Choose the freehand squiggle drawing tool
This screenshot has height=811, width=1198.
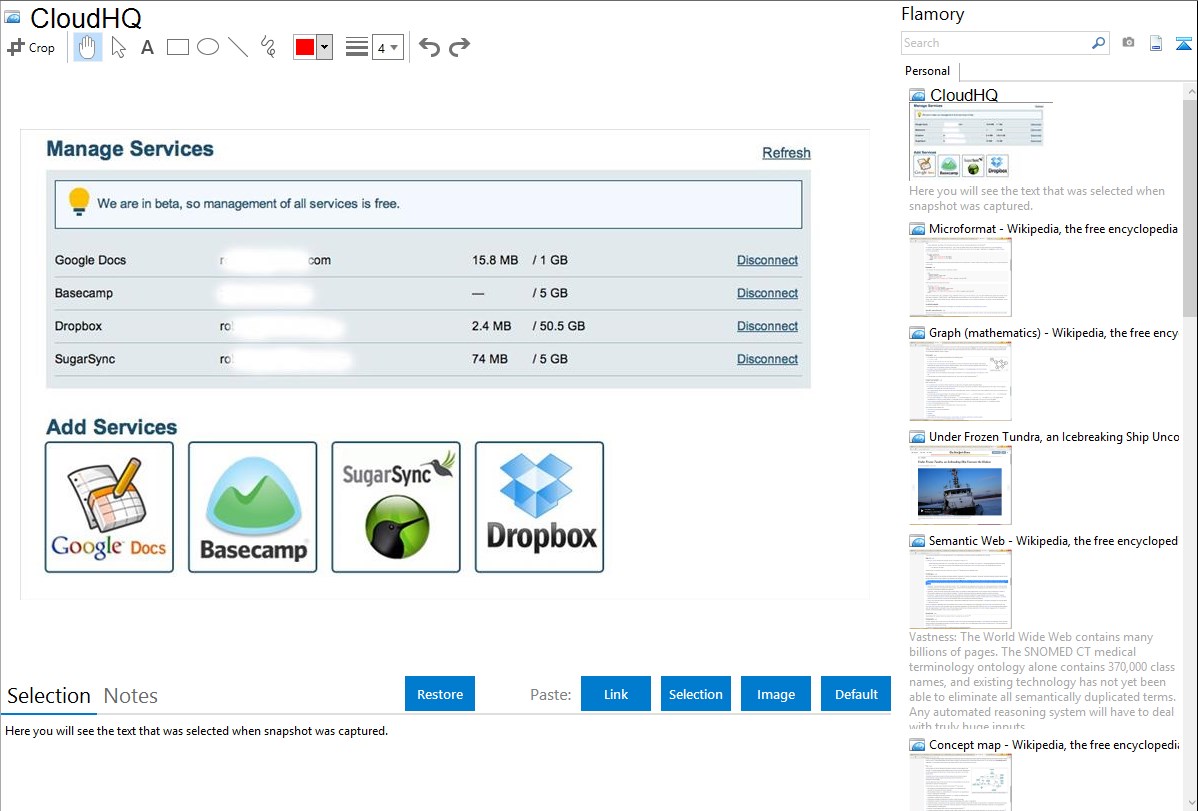point(268,47)
